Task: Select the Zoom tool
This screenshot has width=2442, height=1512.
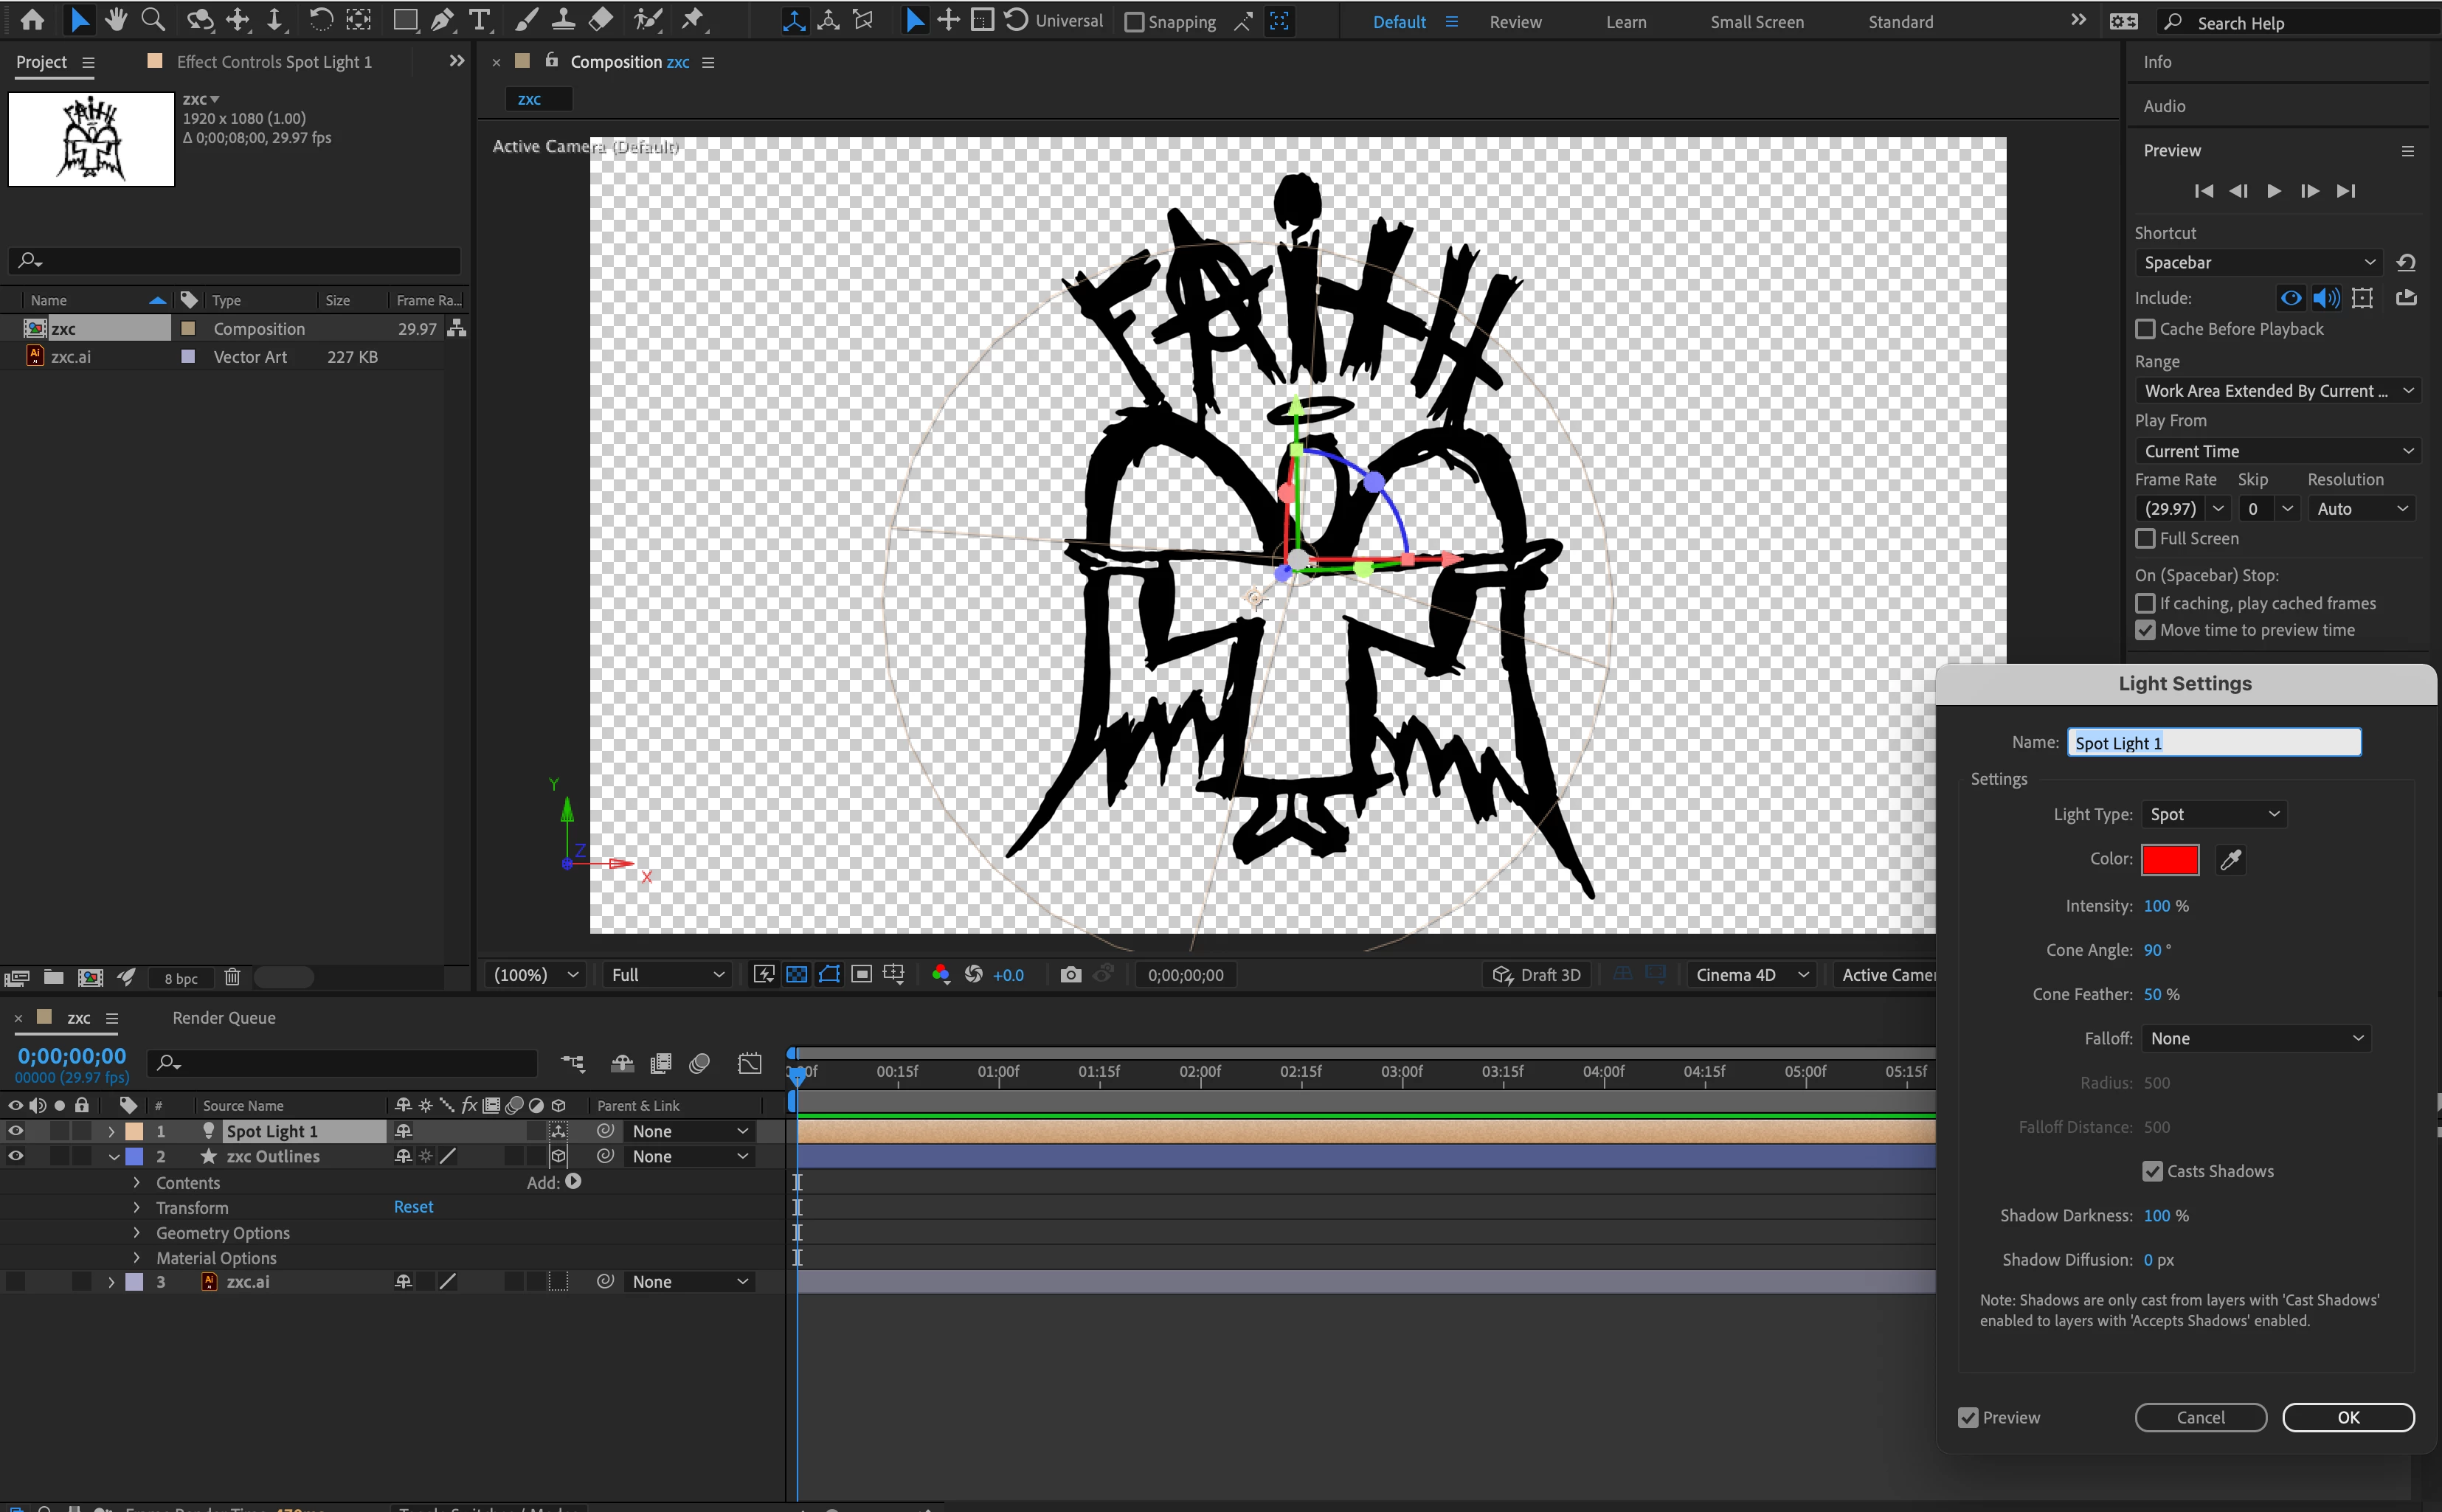Action: click(x=153, y=19)
